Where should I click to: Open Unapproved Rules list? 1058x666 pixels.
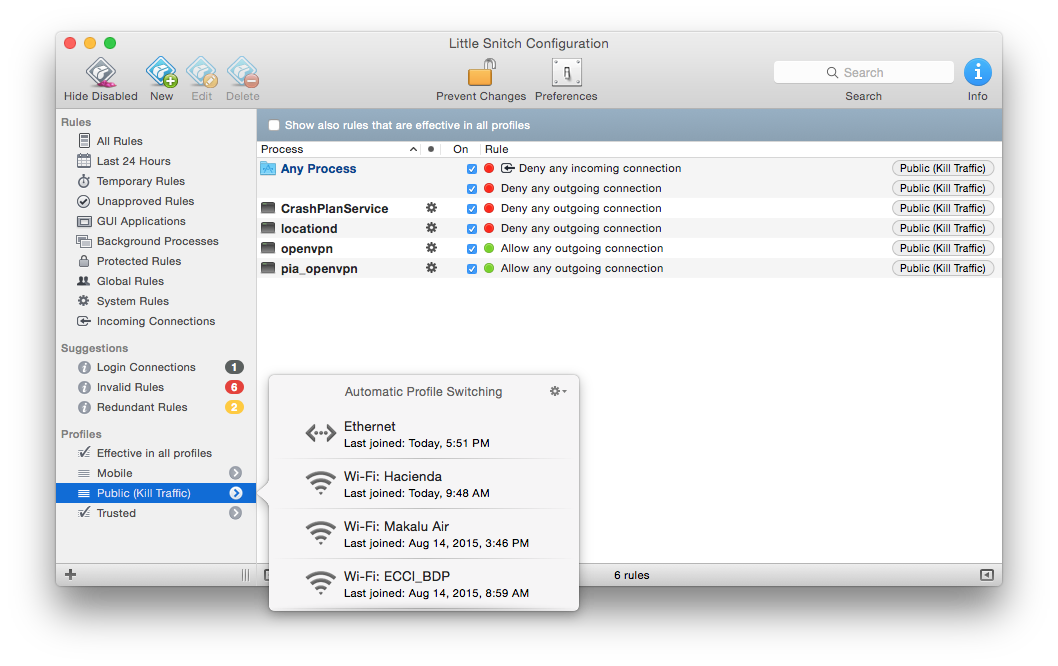(145, 201)
